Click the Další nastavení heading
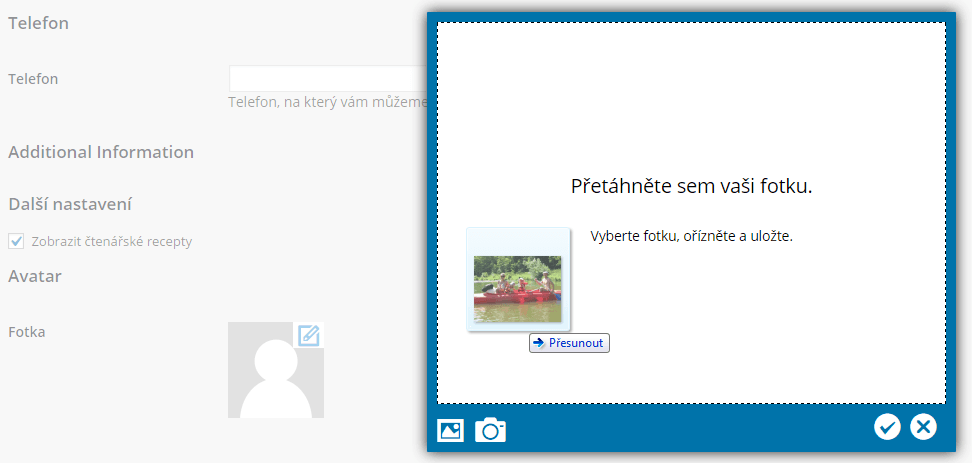This screenshot has width=972, height=463. coord(69,204)
